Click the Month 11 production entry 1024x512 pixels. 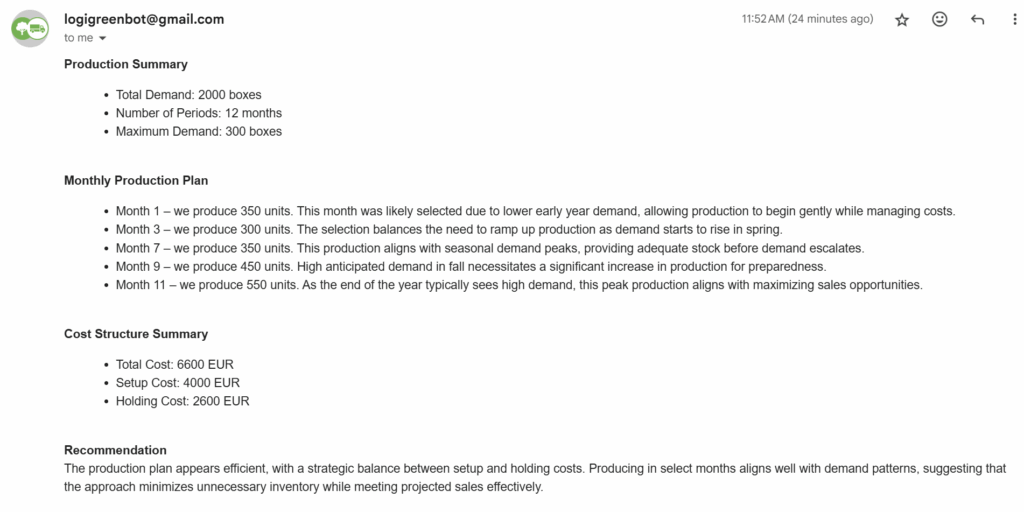click(x=518, y=285)
